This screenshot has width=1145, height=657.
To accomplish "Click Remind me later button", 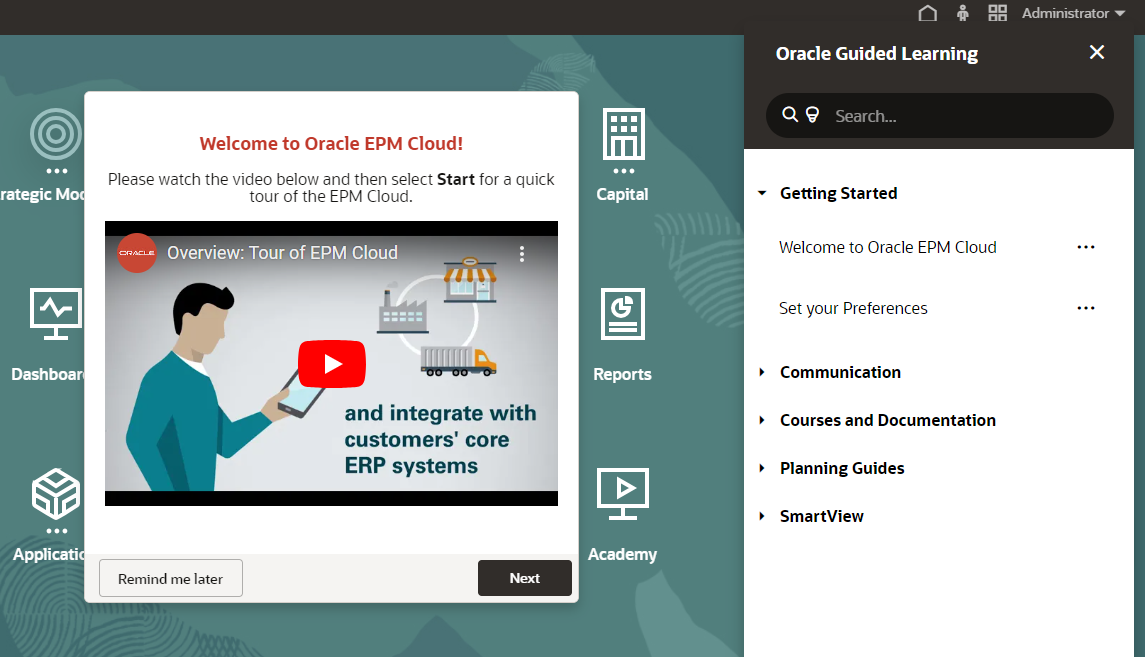I will point(171,578).
